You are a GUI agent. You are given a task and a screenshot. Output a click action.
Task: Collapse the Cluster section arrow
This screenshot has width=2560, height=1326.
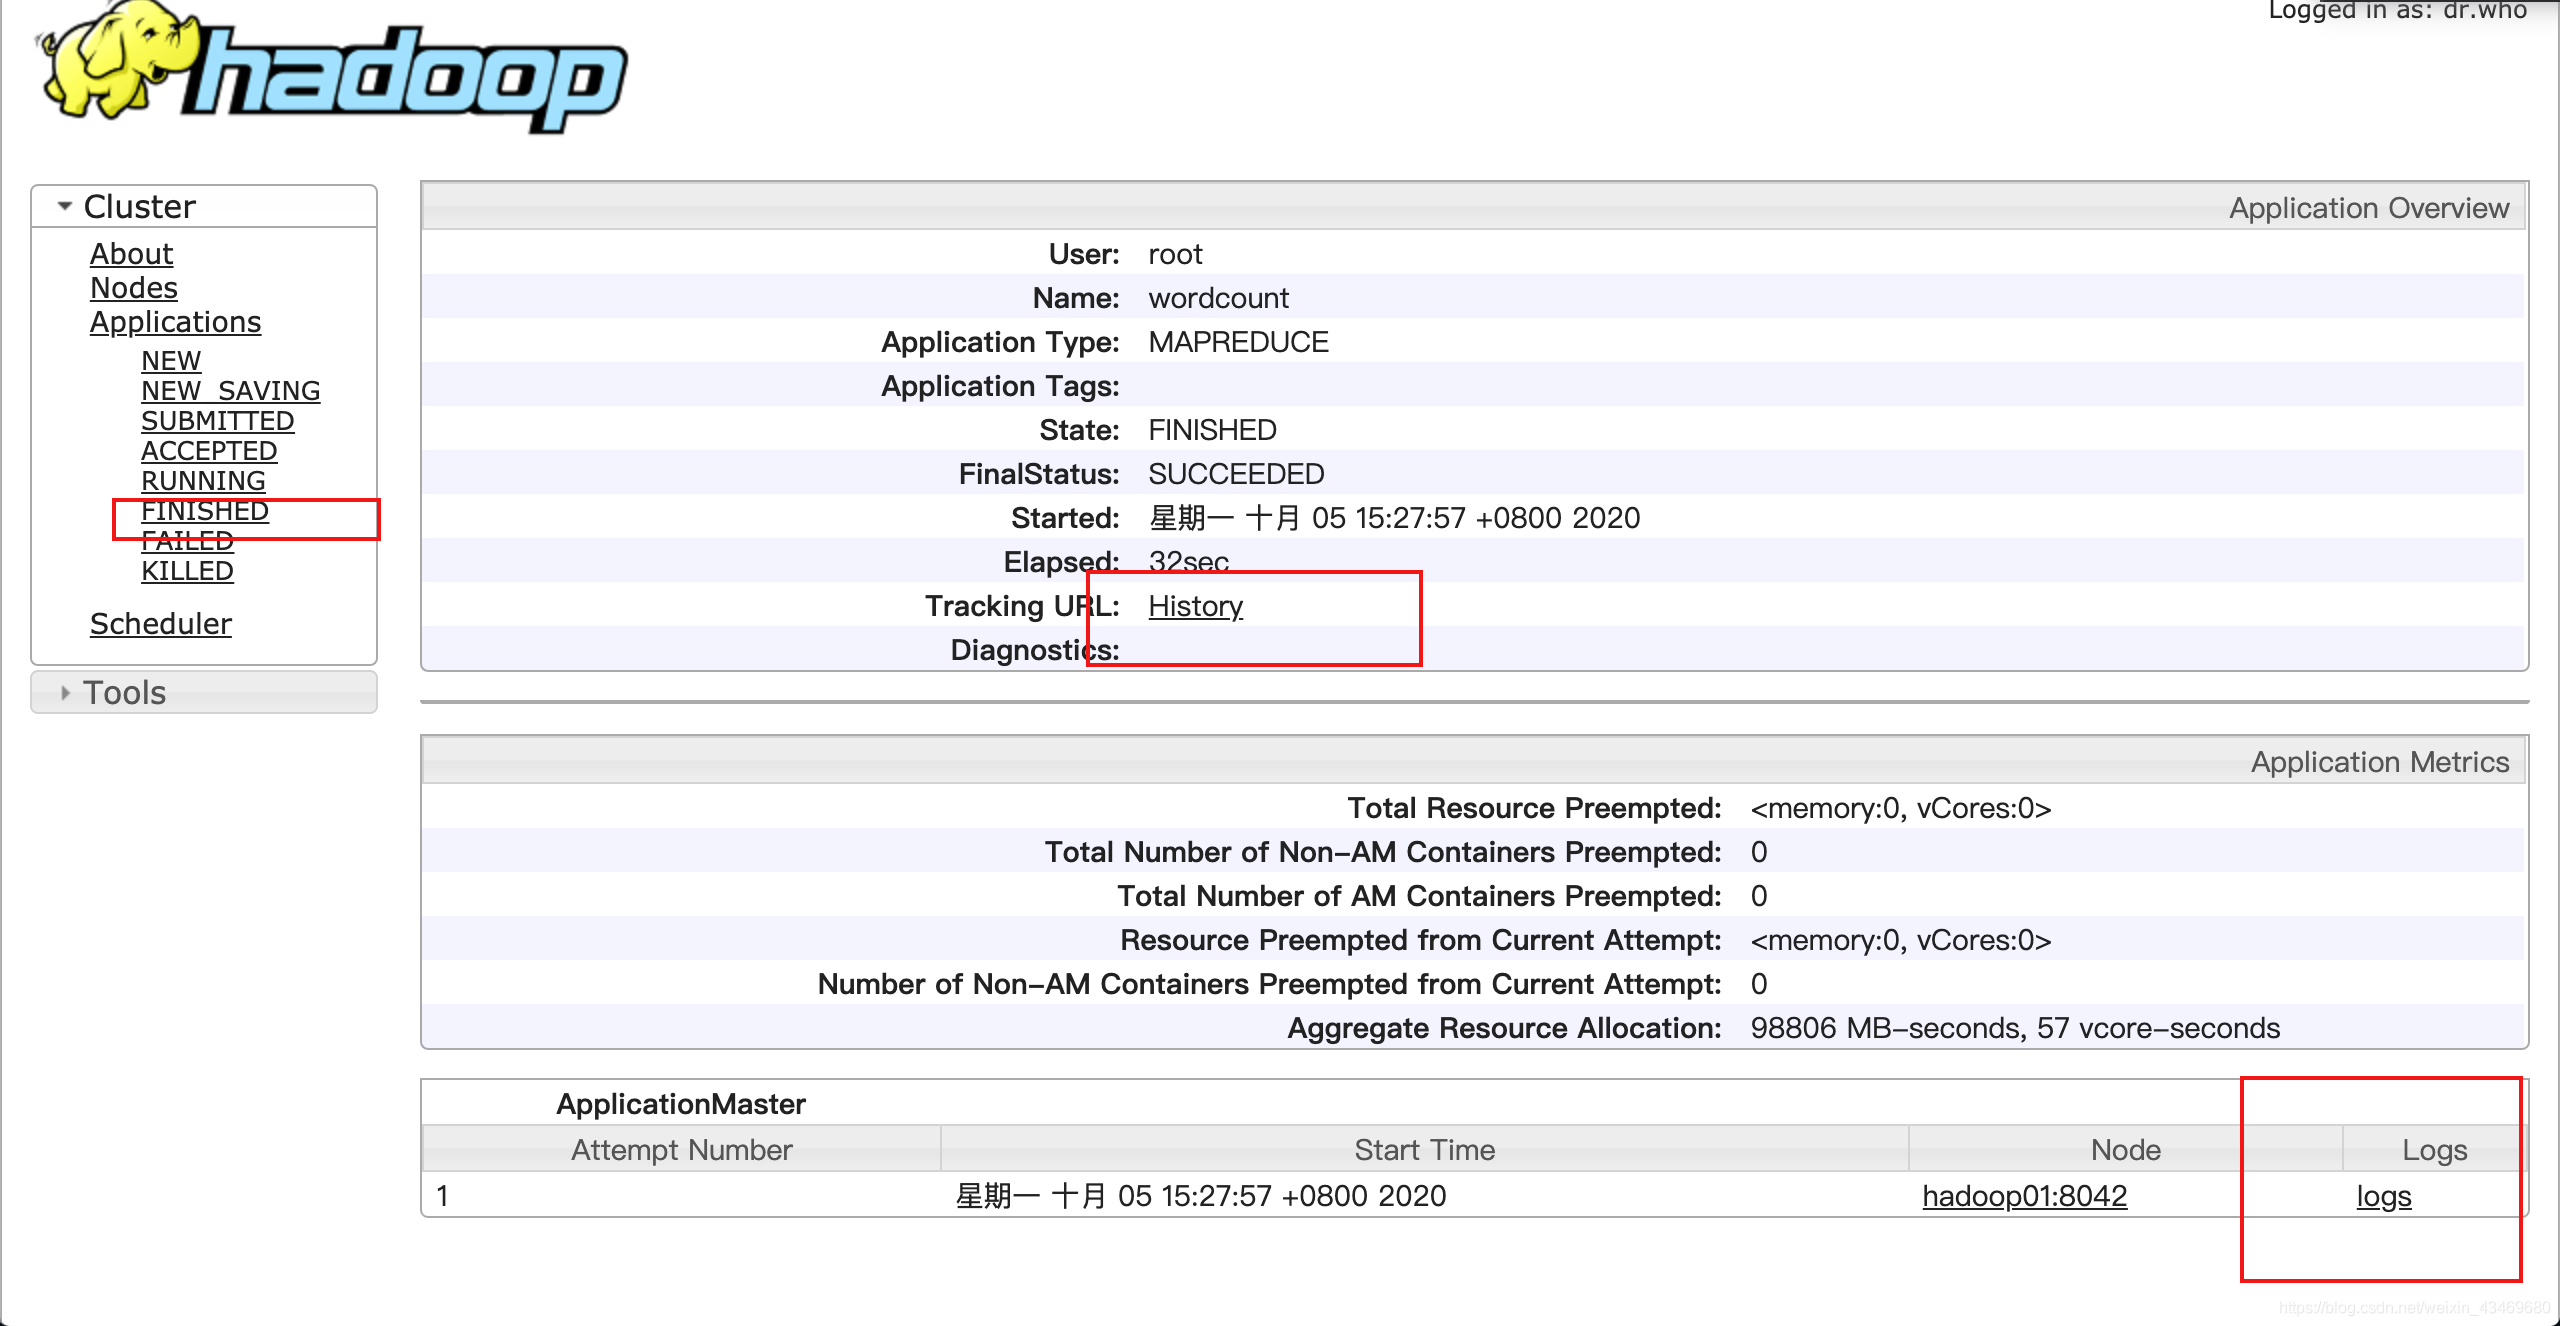coord(65,206)
